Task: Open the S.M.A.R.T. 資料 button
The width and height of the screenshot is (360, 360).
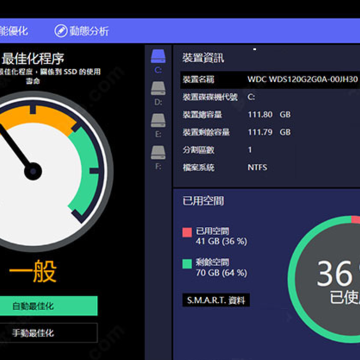Action: 216,300
